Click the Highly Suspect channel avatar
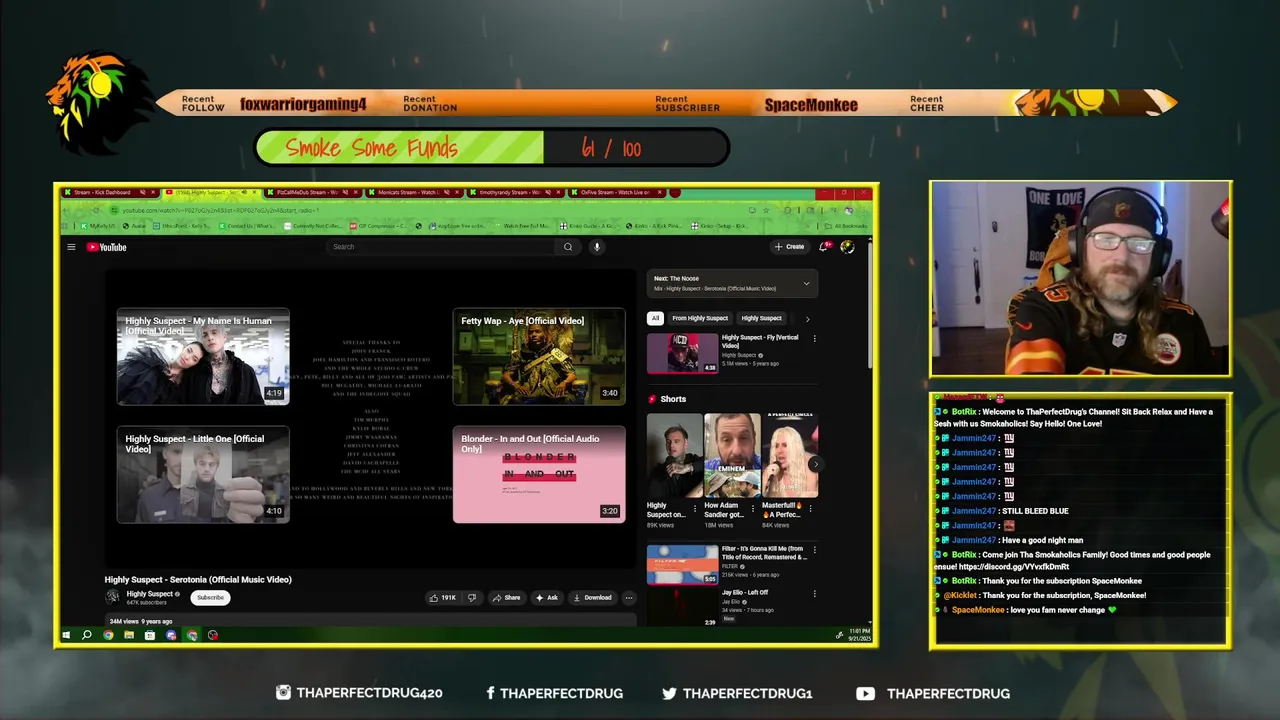The image size is (1280, 720). (113, 597)
